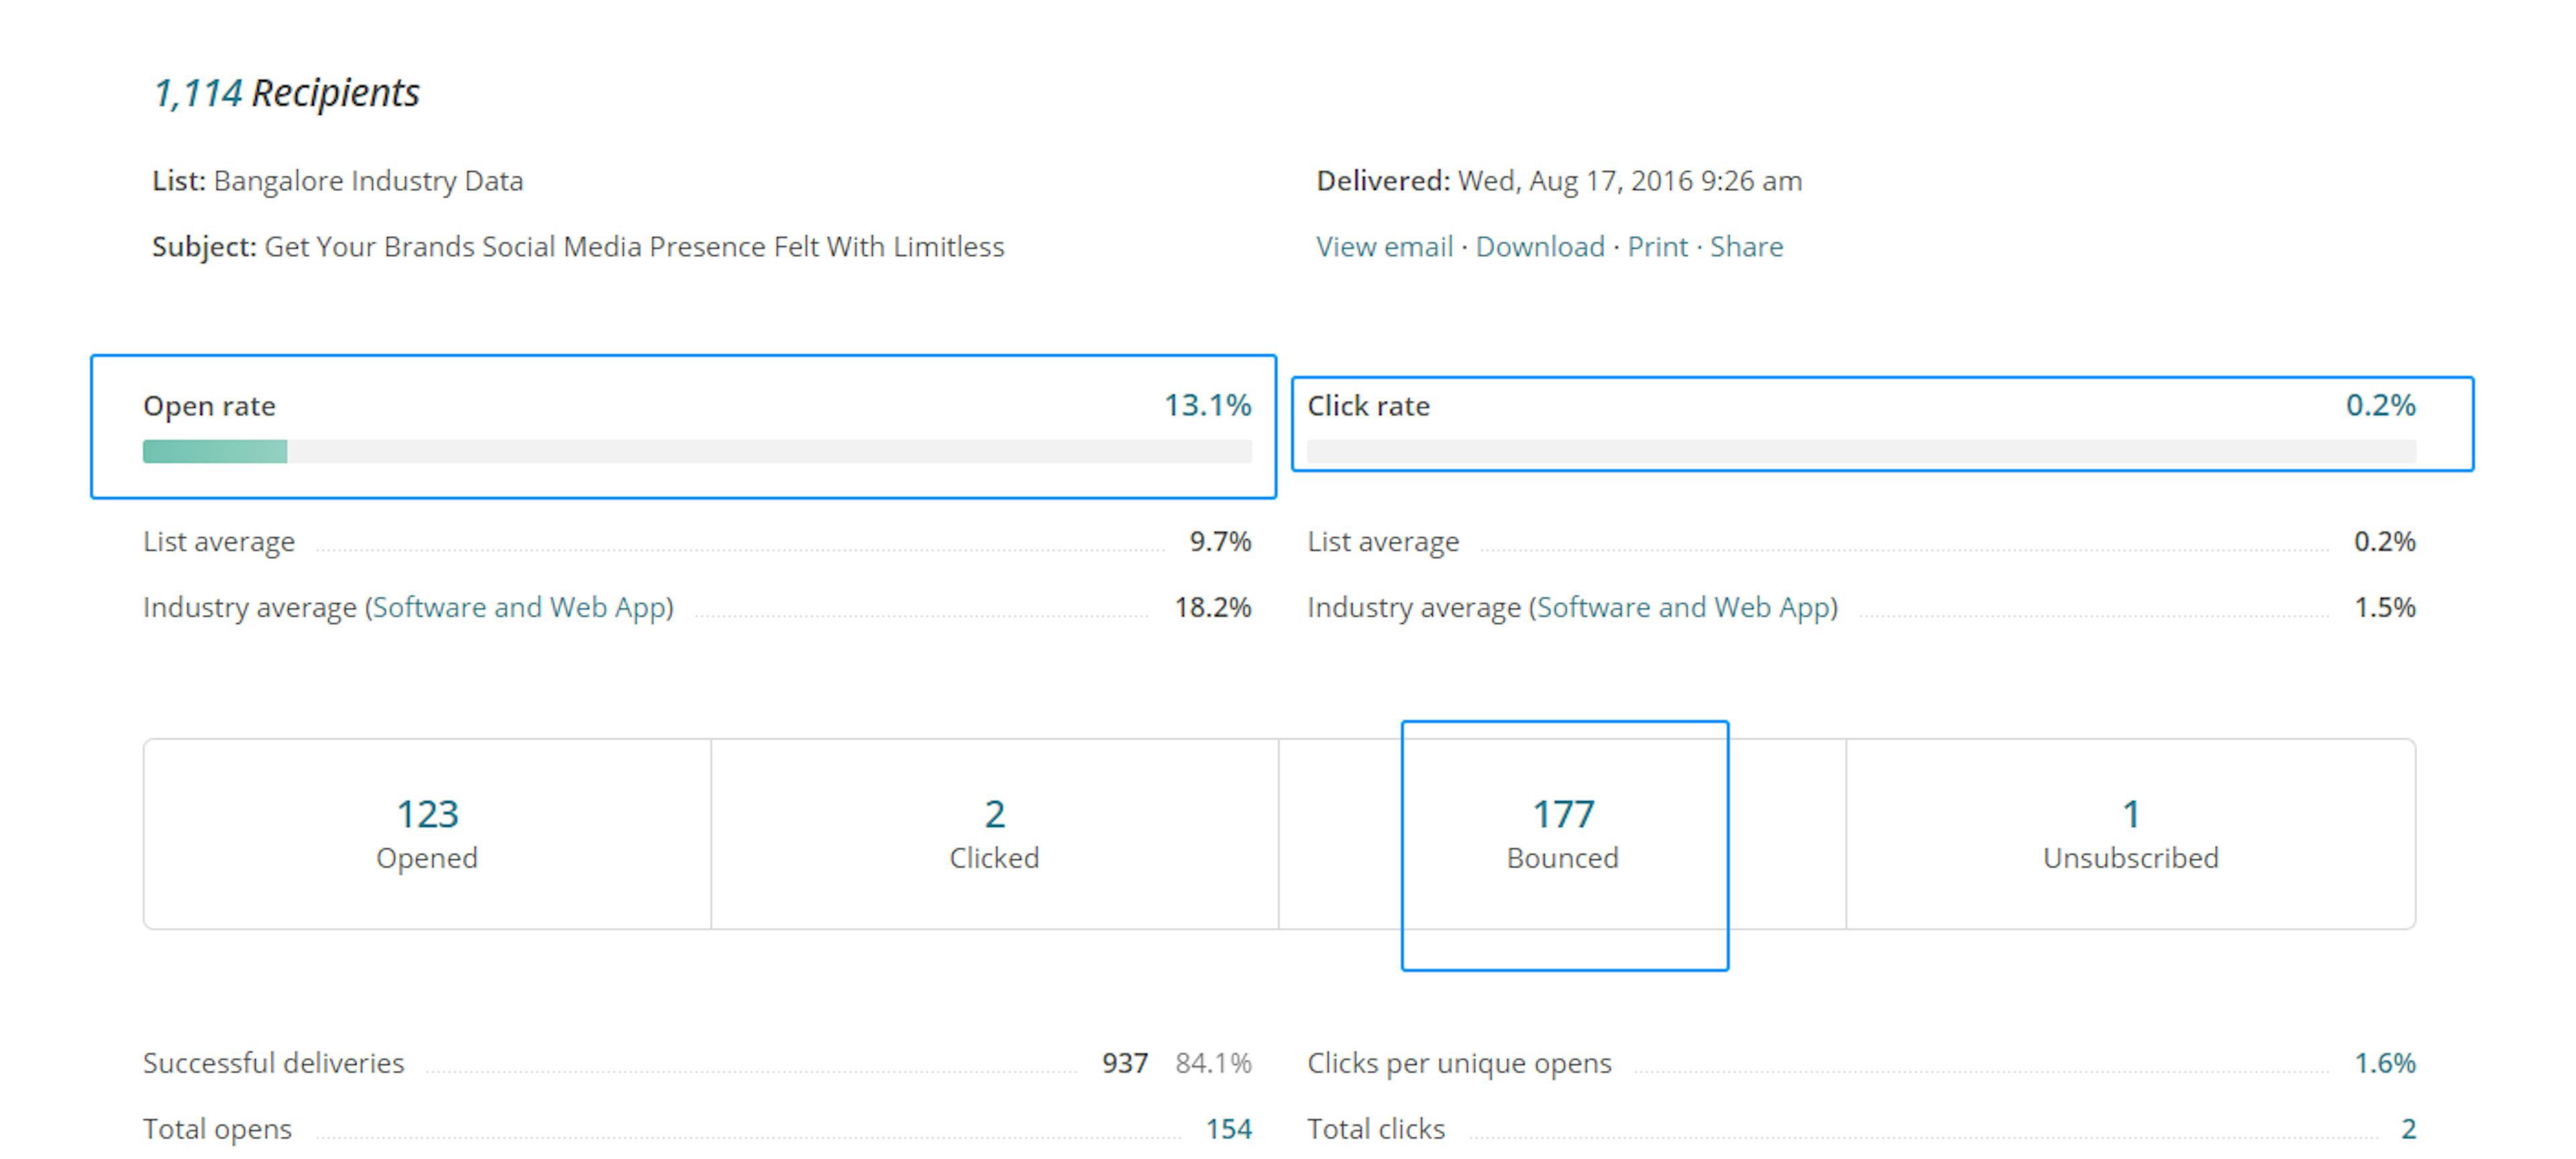The width and height of the screenshot is (2576, 1159).
Task: Click the 1,114 recipients count
Action: (x=197, y=93)
